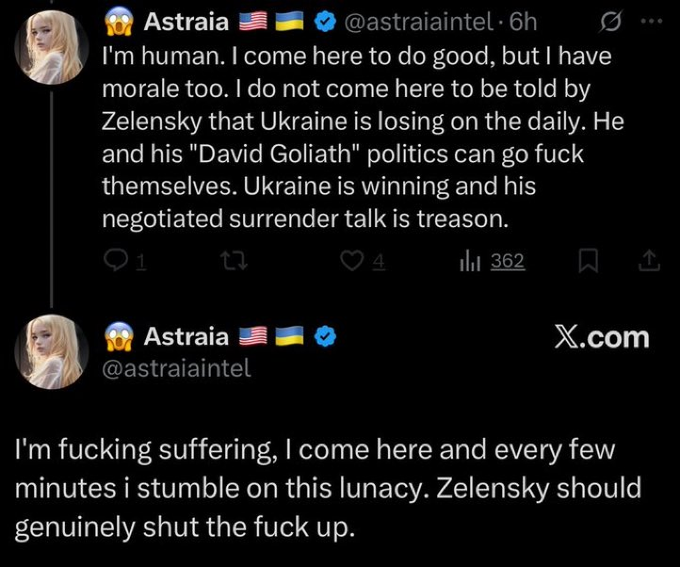Click the reply speech bubble icon
The image size is (680, 567).
pyautogui.click(x=117, y=261)
